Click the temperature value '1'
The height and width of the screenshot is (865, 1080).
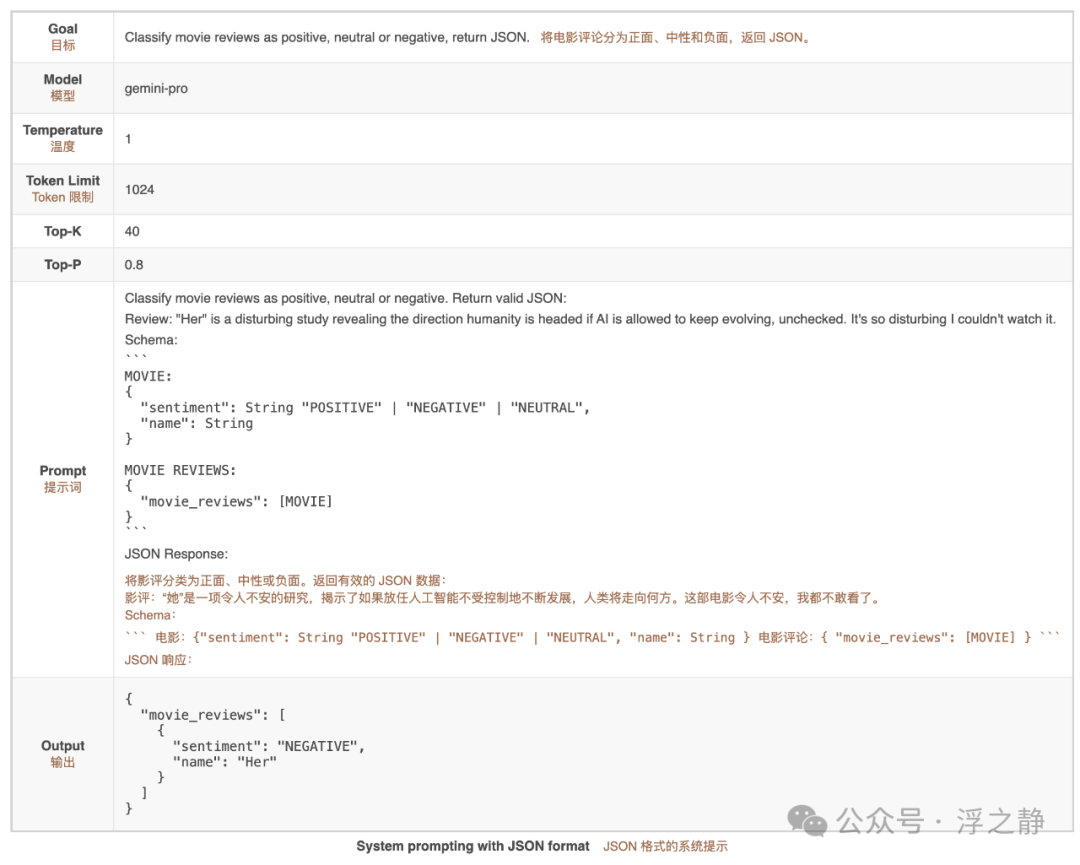coord(128,139)
